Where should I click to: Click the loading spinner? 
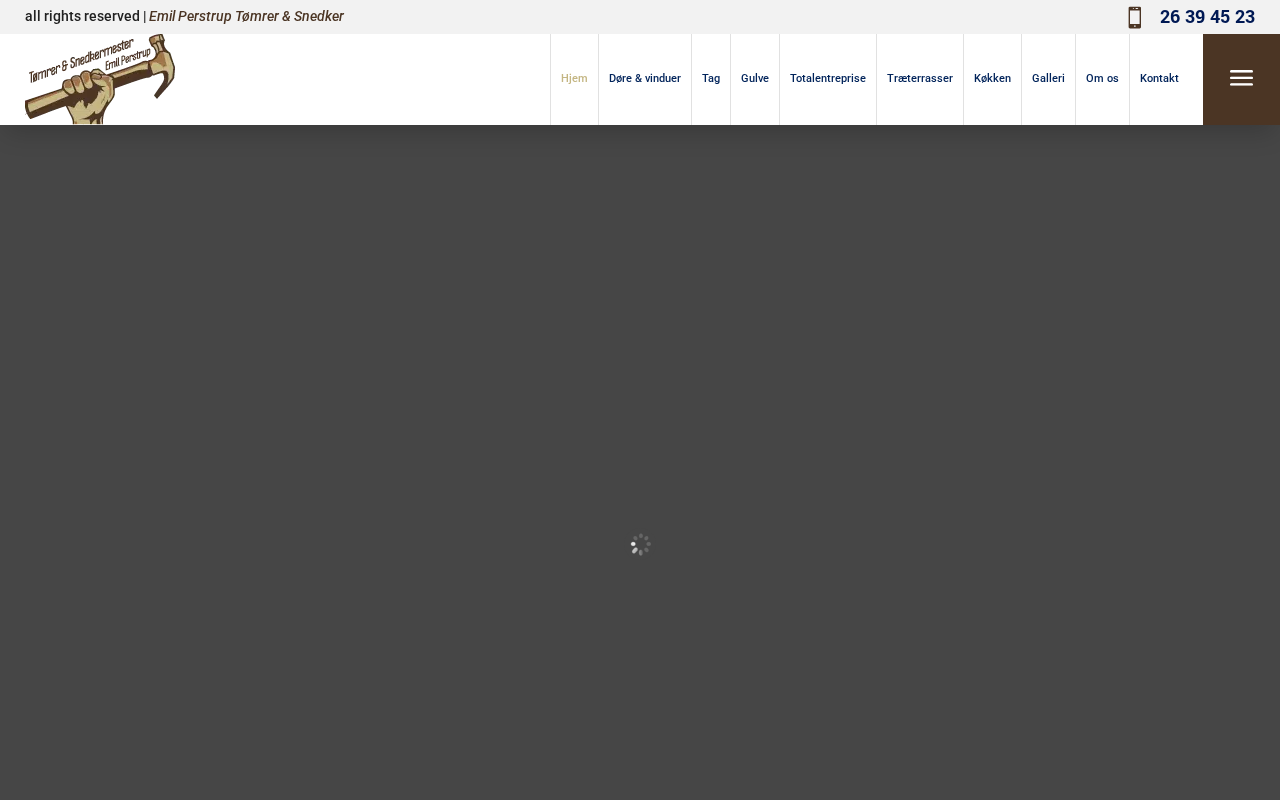pyautogui.click(x=640, y=545)
